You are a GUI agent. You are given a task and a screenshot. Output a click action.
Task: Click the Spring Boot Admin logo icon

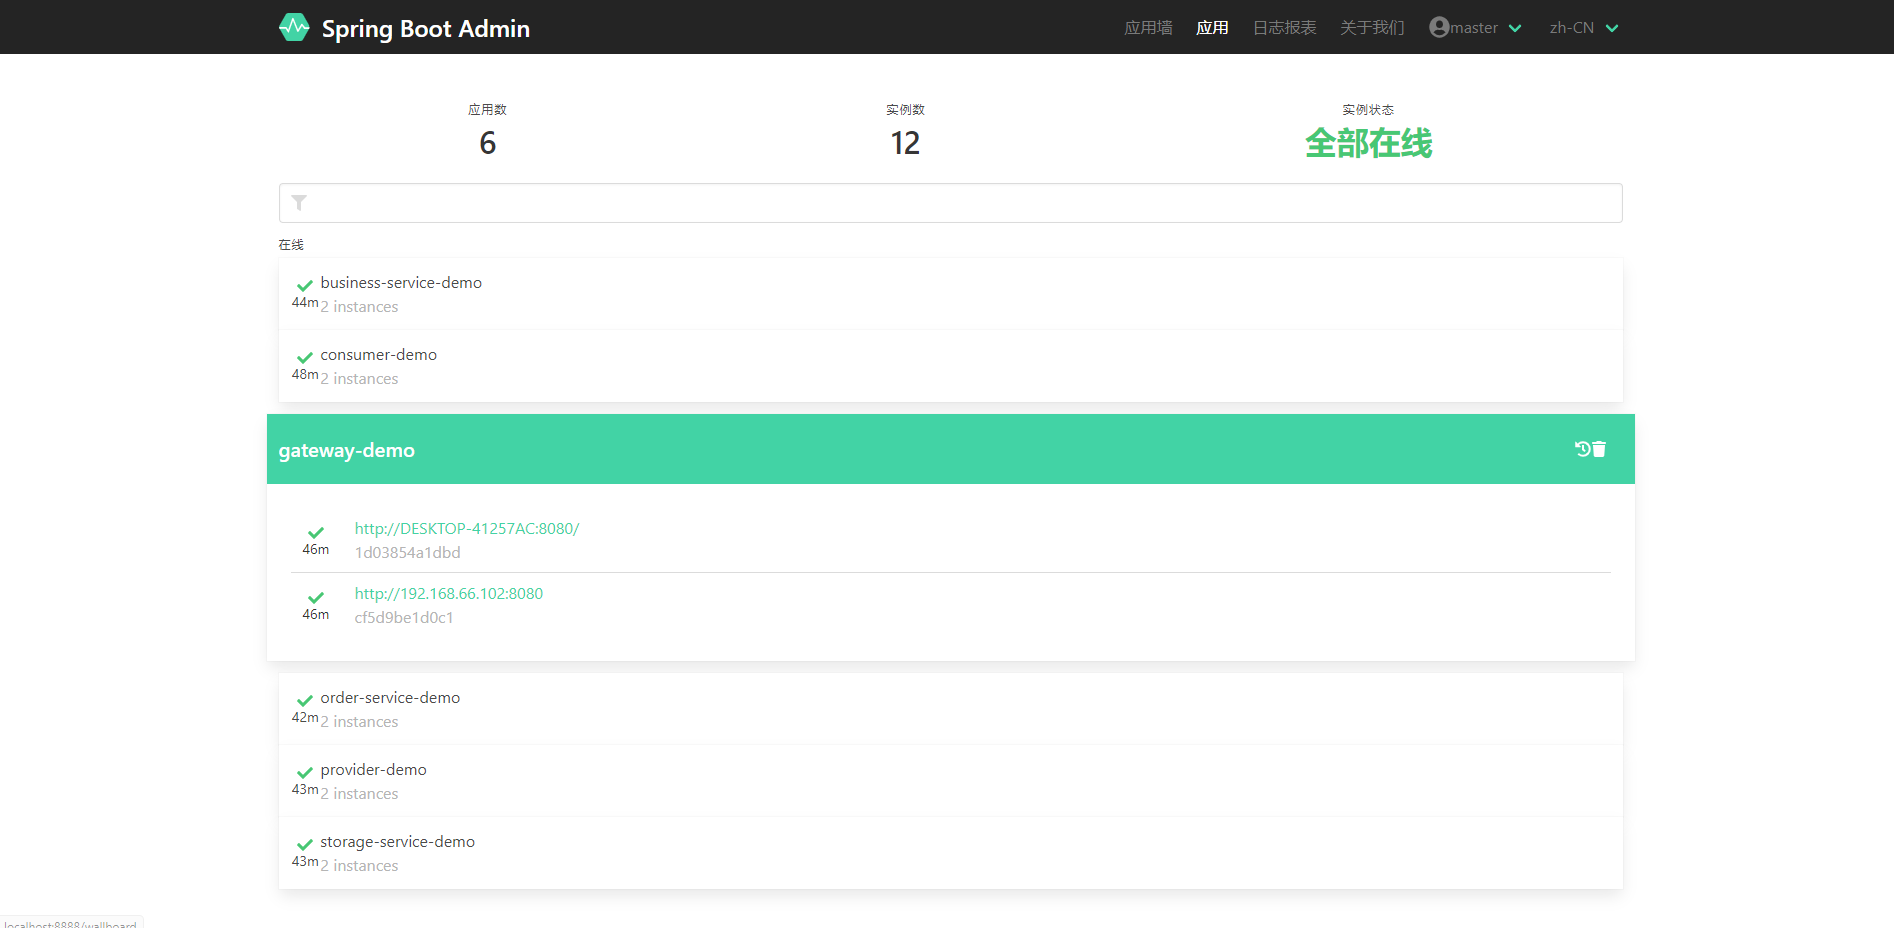pyautogui.click(x=294, y=27)
